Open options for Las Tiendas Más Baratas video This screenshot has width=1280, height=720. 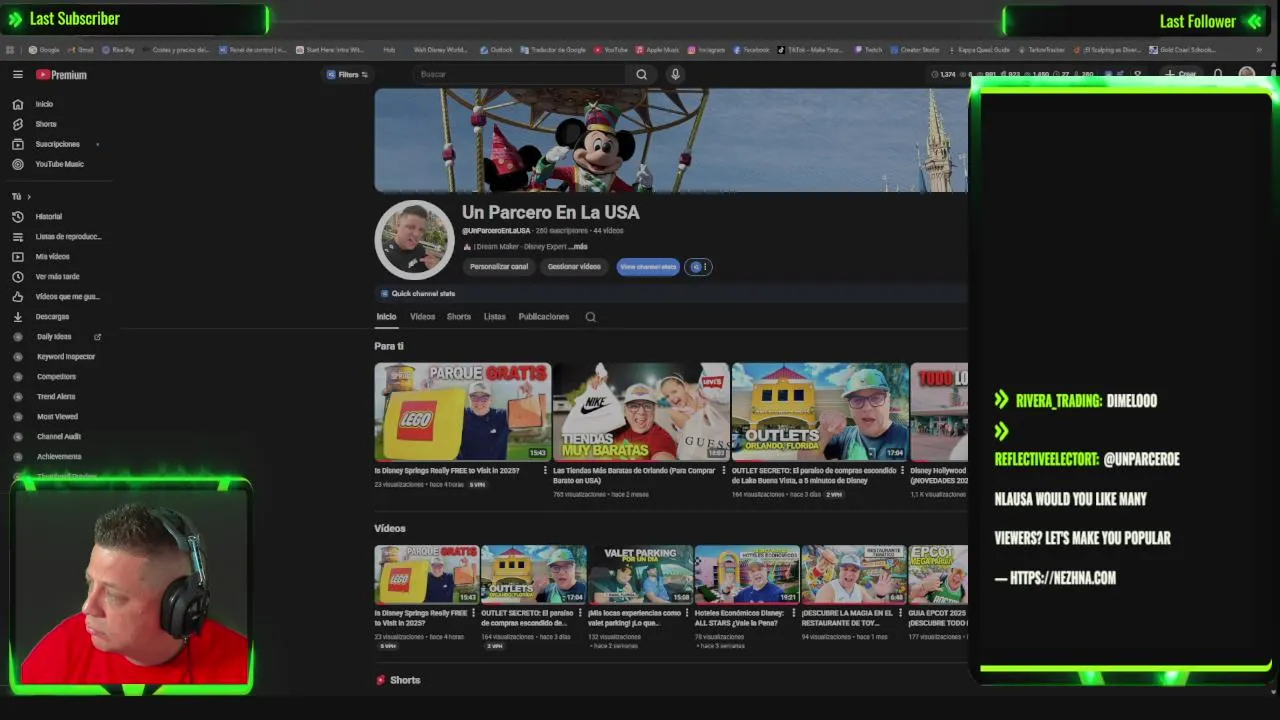pyautogui.click(x=724, y=471)
